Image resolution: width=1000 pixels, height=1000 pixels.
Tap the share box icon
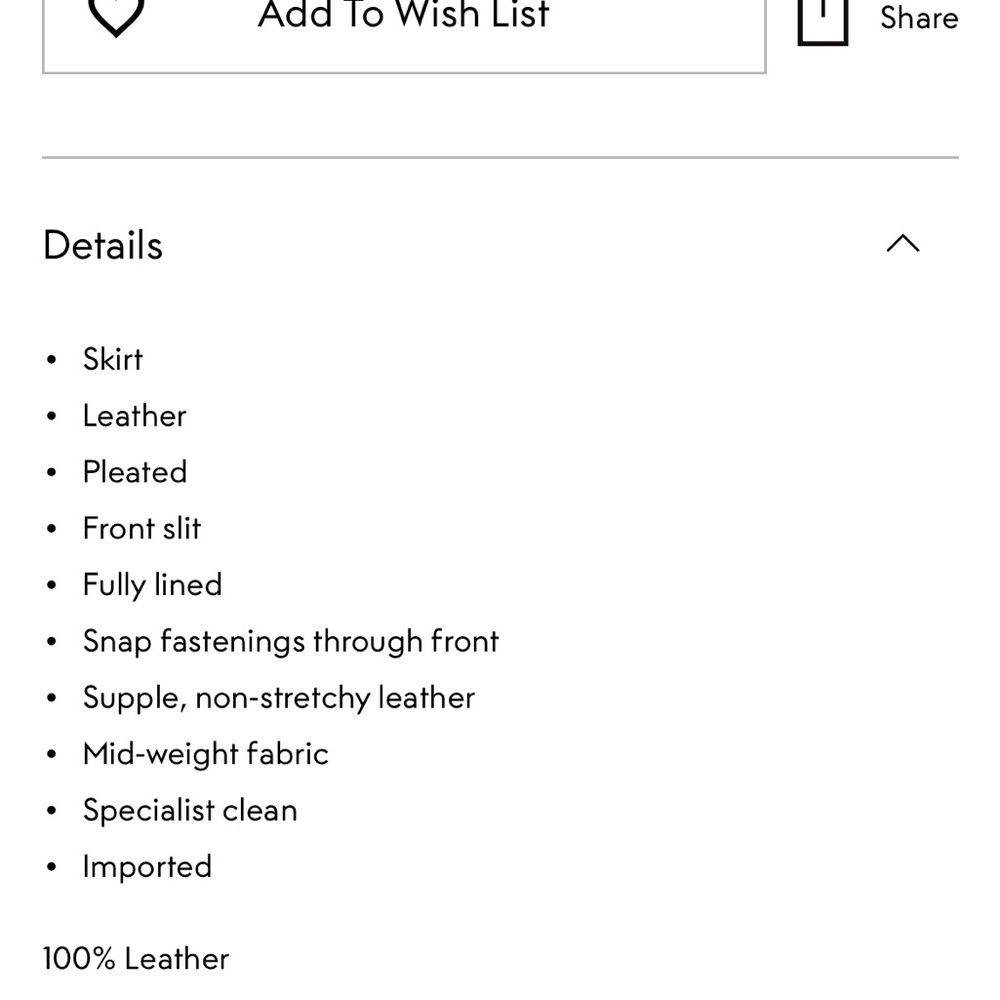coord(823,22)
